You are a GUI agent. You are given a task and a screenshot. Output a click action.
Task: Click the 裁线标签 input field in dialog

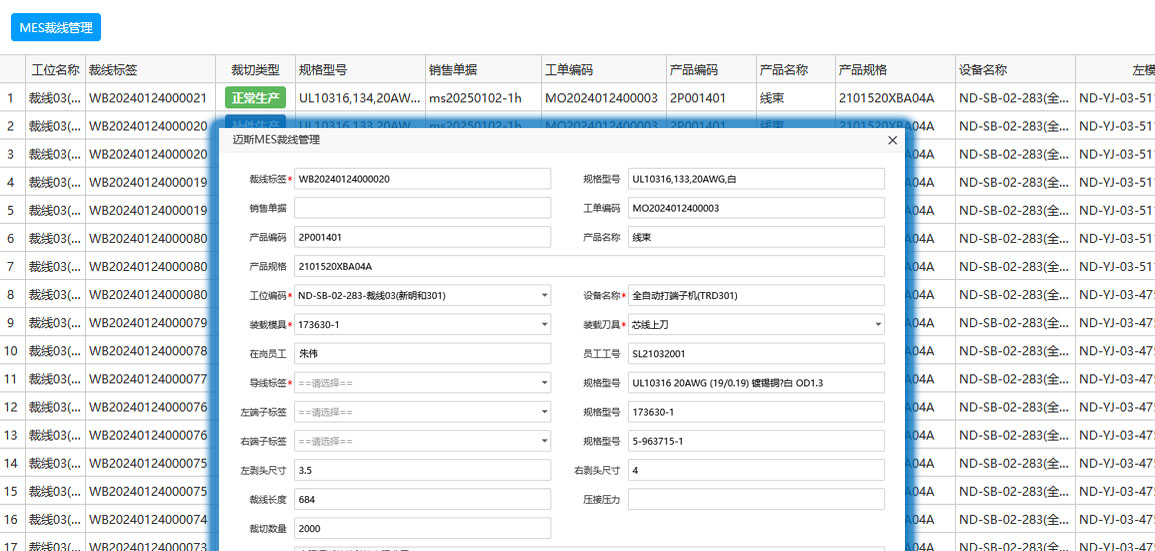[x=422, y=179]
